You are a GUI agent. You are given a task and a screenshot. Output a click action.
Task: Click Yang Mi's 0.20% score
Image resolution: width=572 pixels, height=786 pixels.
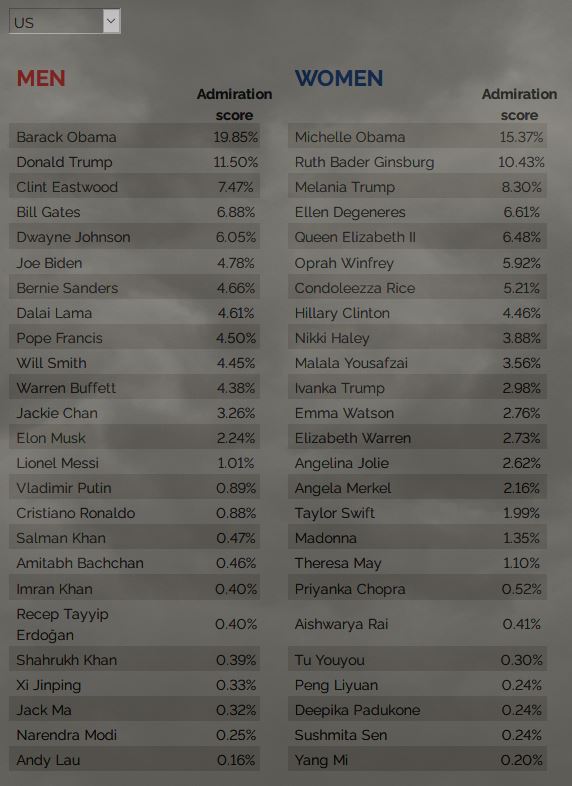point(521,760)
